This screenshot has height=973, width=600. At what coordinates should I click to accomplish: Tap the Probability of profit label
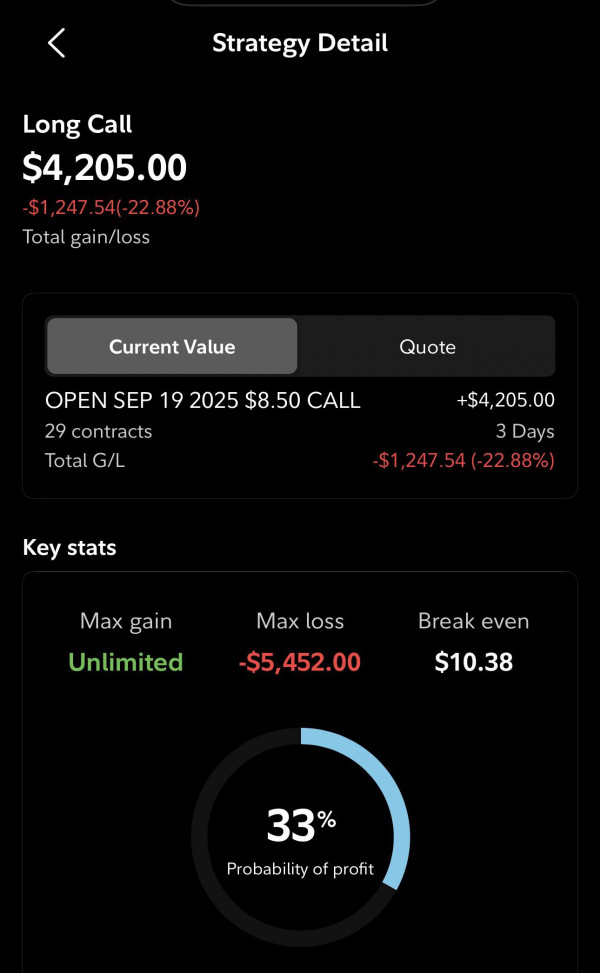tap(300, 869)
